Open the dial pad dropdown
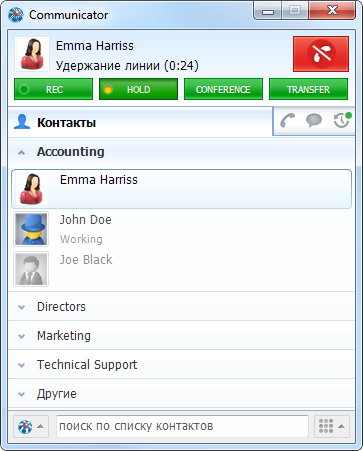The height and width of the screenshot is (451, 363). (x=332, y=426)
